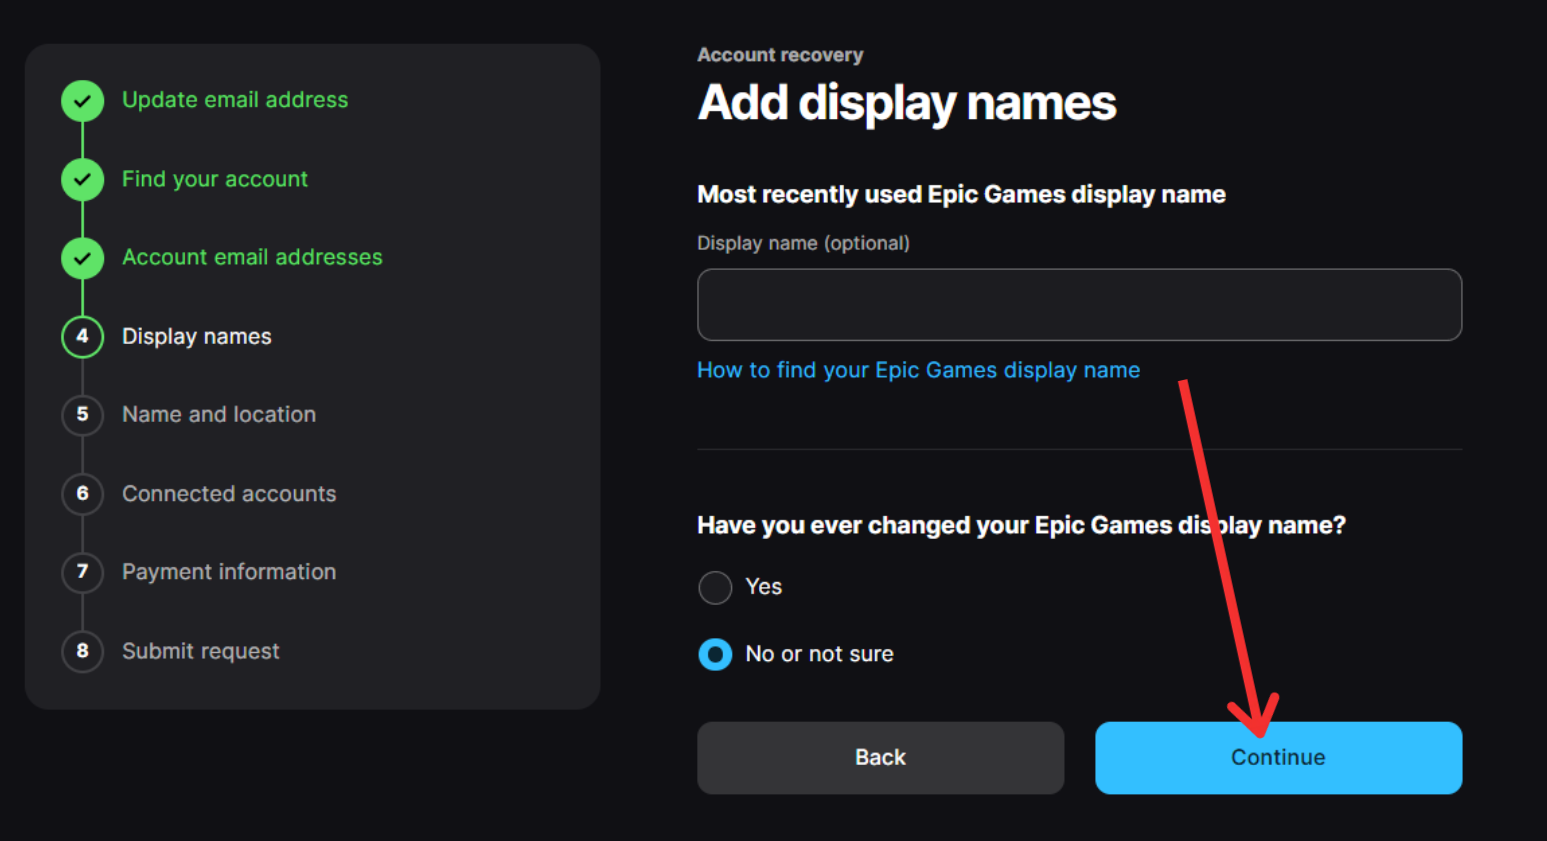This screenshot has width=1547, height=841.
Task: Select the No or not sure option
Action: 715,655
